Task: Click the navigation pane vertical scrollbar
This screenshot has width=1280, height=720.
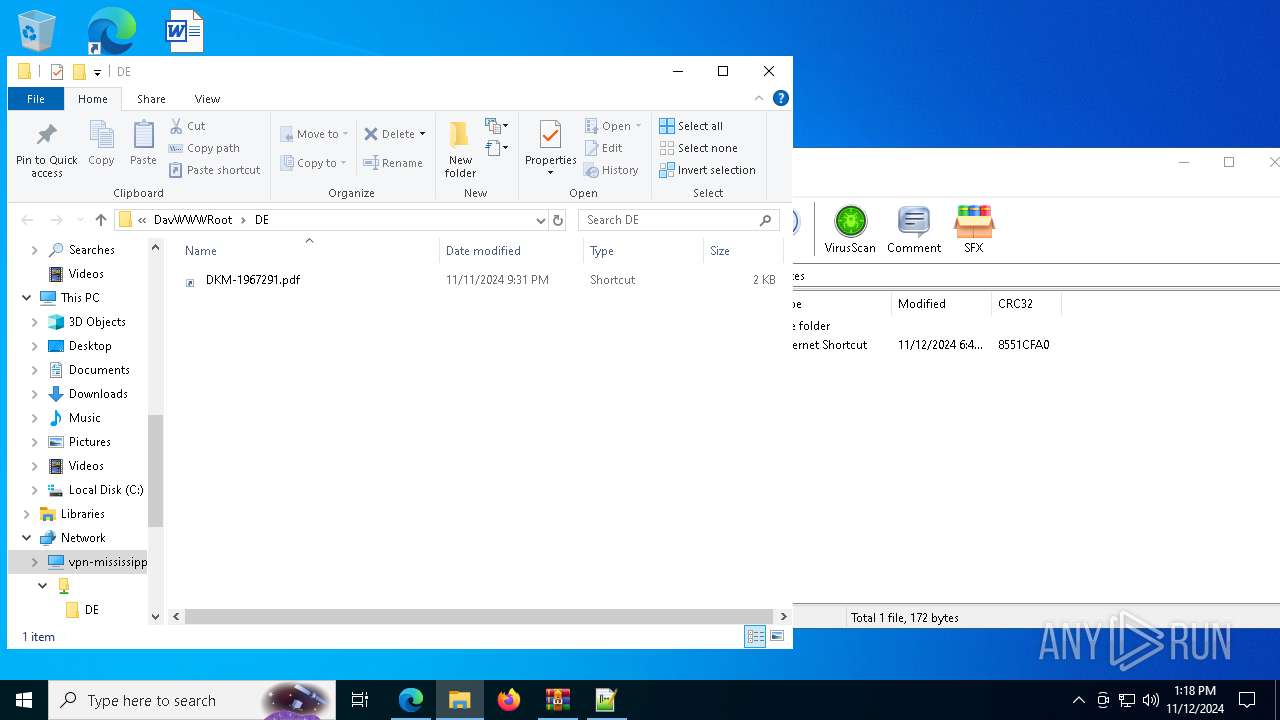Action: [x=155, y=470]
